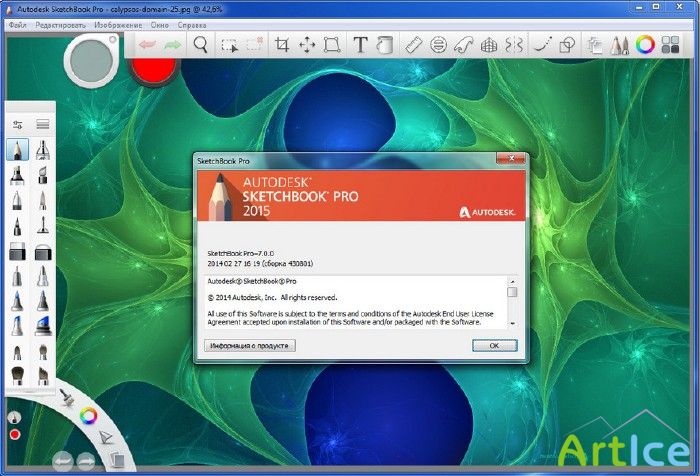Screen dimensions: 700x476
Task: Toggle the Steady Stroke tool
Action: pyautogui.click(x=542, y=45)
